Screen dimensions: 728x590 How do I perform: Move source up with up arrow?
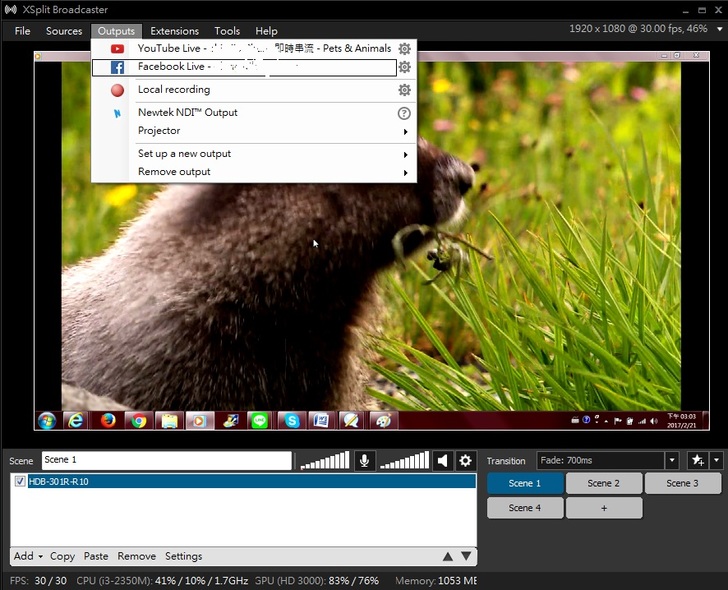tap(448, 557)
